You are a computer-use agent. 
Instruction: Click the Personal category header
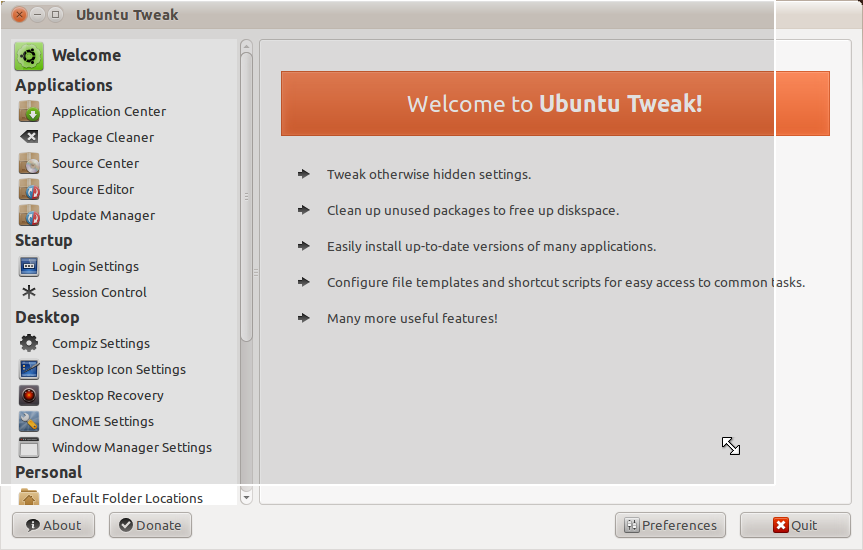pos(49,472)
